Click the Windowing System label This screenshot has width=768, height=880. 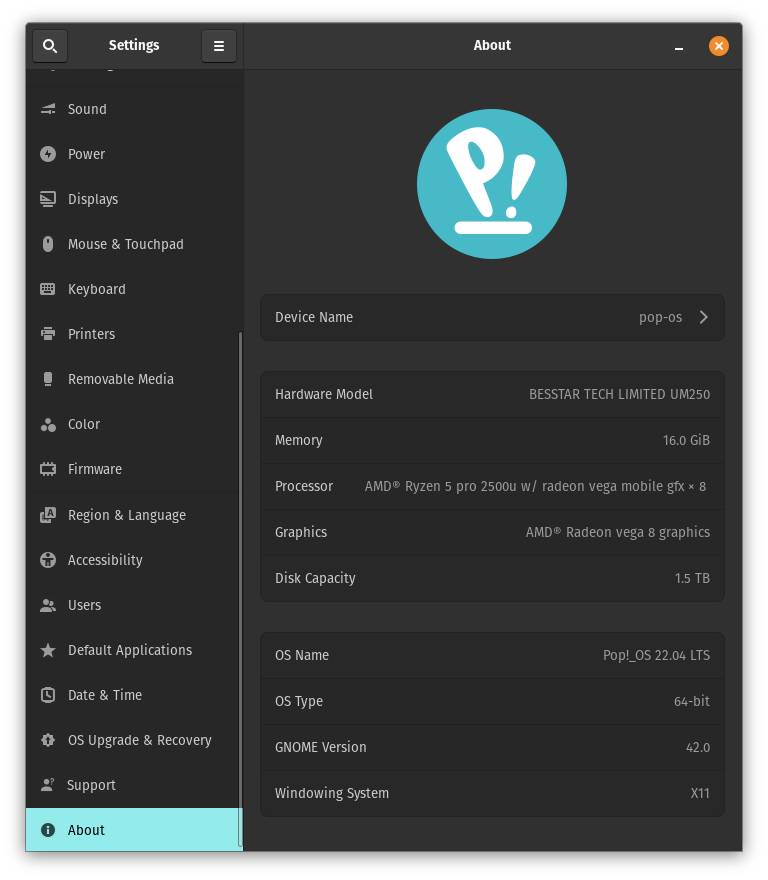(331, 794)
